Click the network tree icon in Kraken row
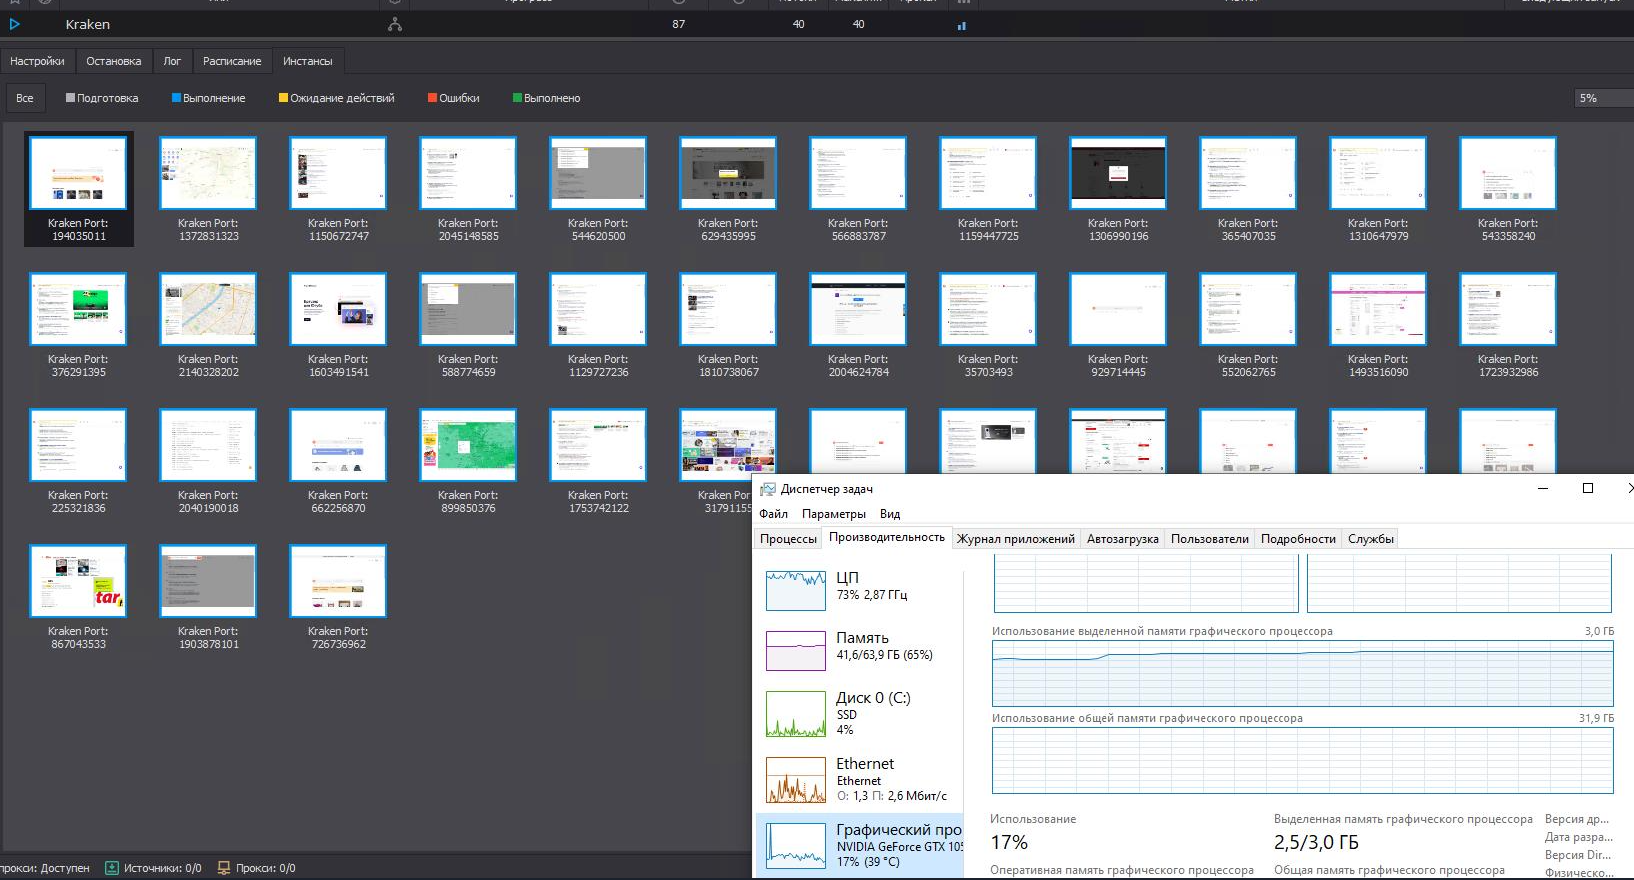Viewport: 1634px width, 880px height. tap(395, 24)
